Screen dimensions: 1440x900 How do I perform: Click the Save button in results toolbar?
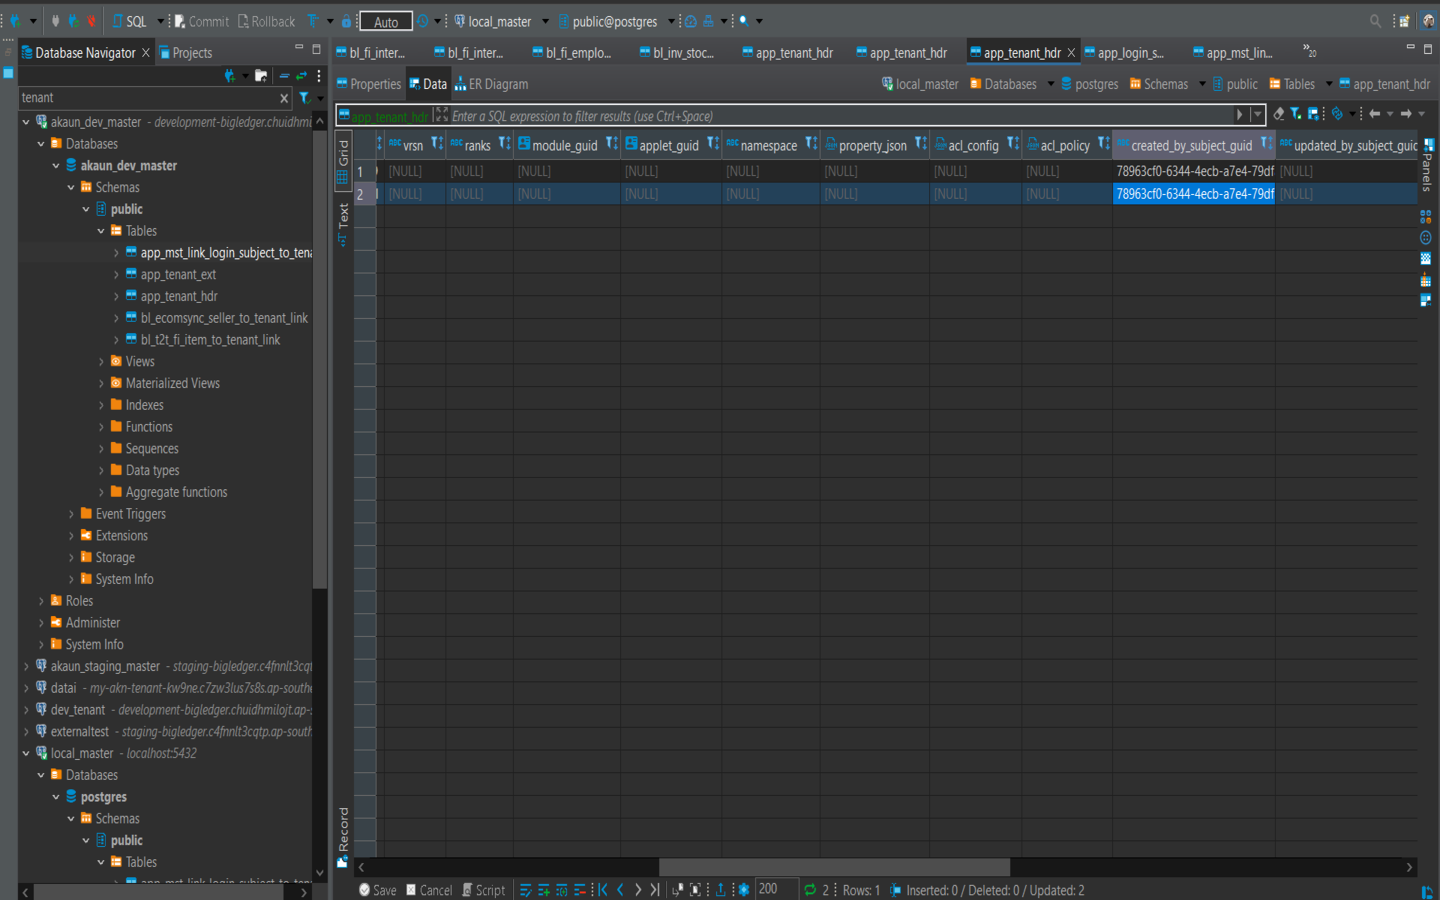coord(378,890)
